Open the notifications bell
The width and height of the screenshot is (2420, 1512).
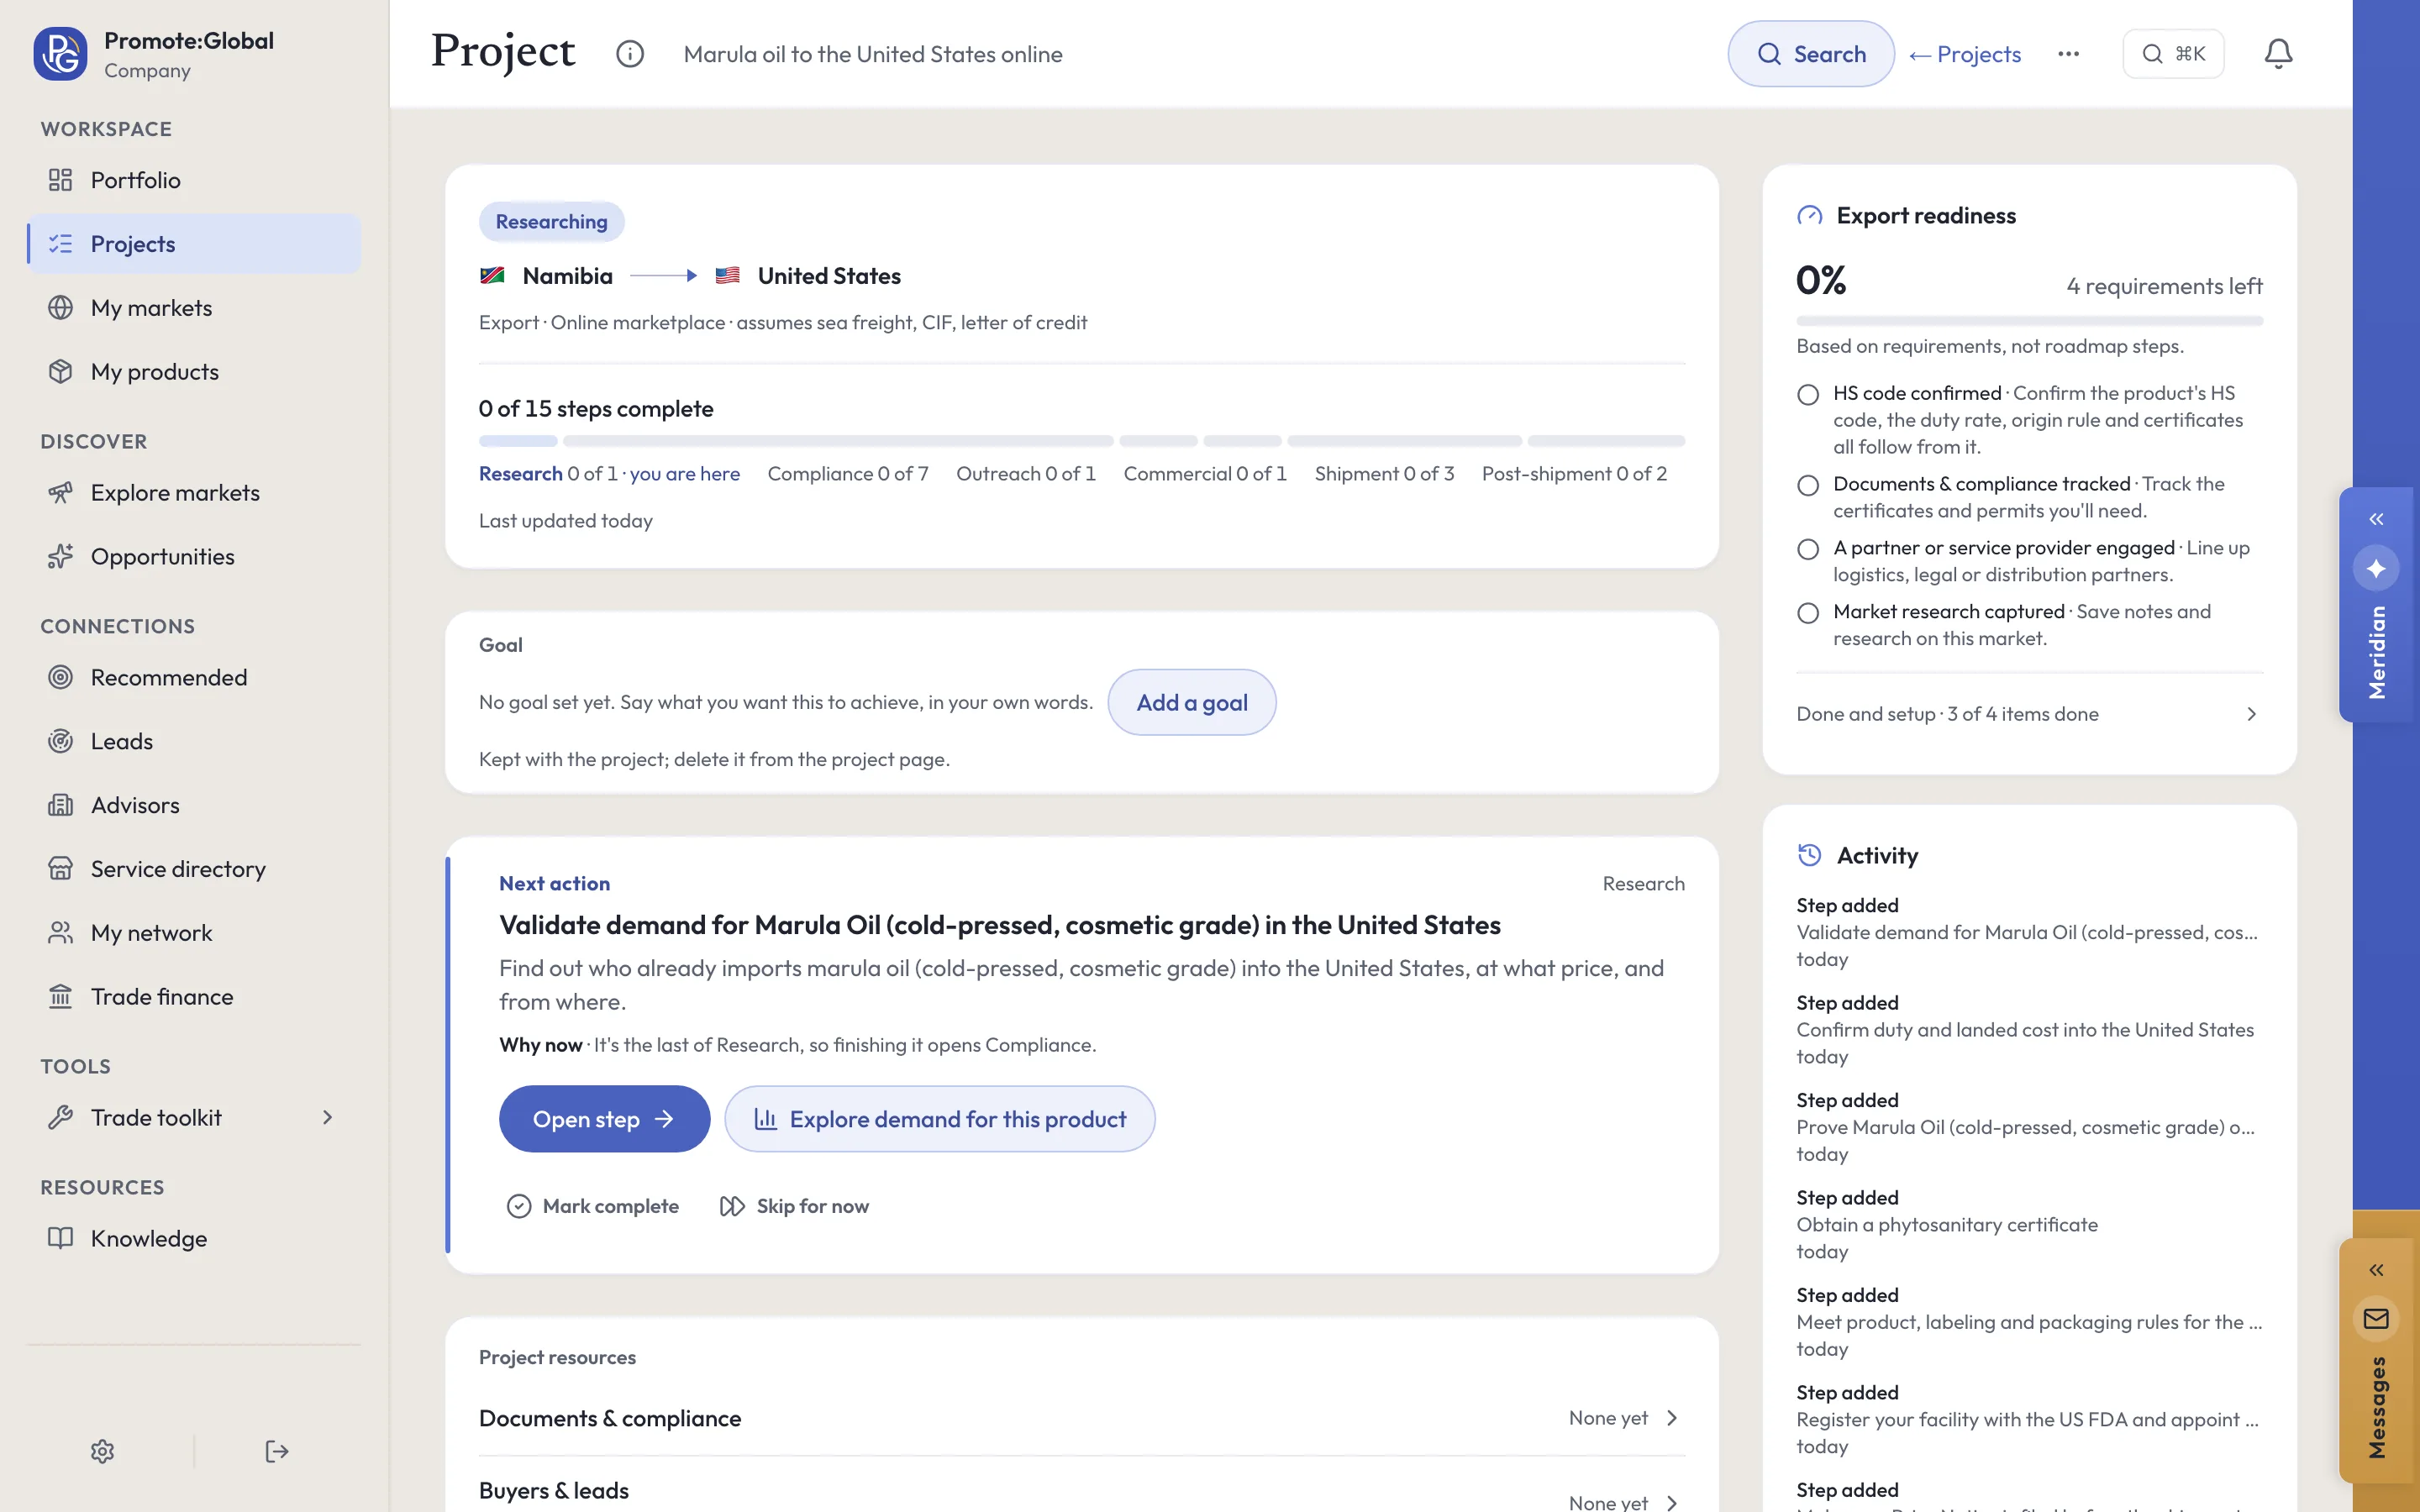pyautogui.click(x=2278, y=54)
